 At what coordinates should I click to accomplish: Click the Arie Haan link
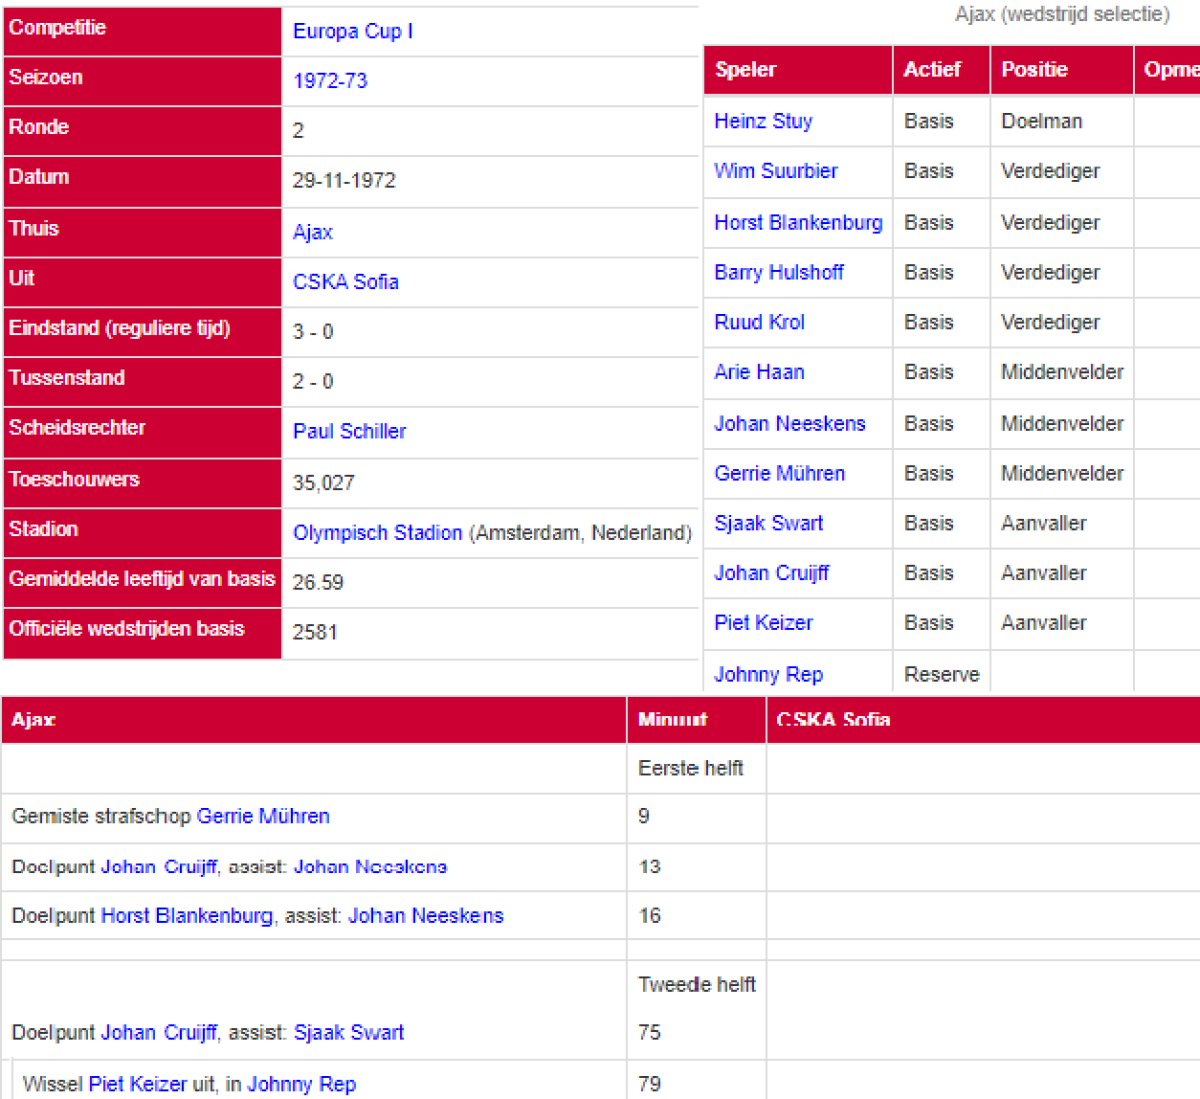click(759, 372)
